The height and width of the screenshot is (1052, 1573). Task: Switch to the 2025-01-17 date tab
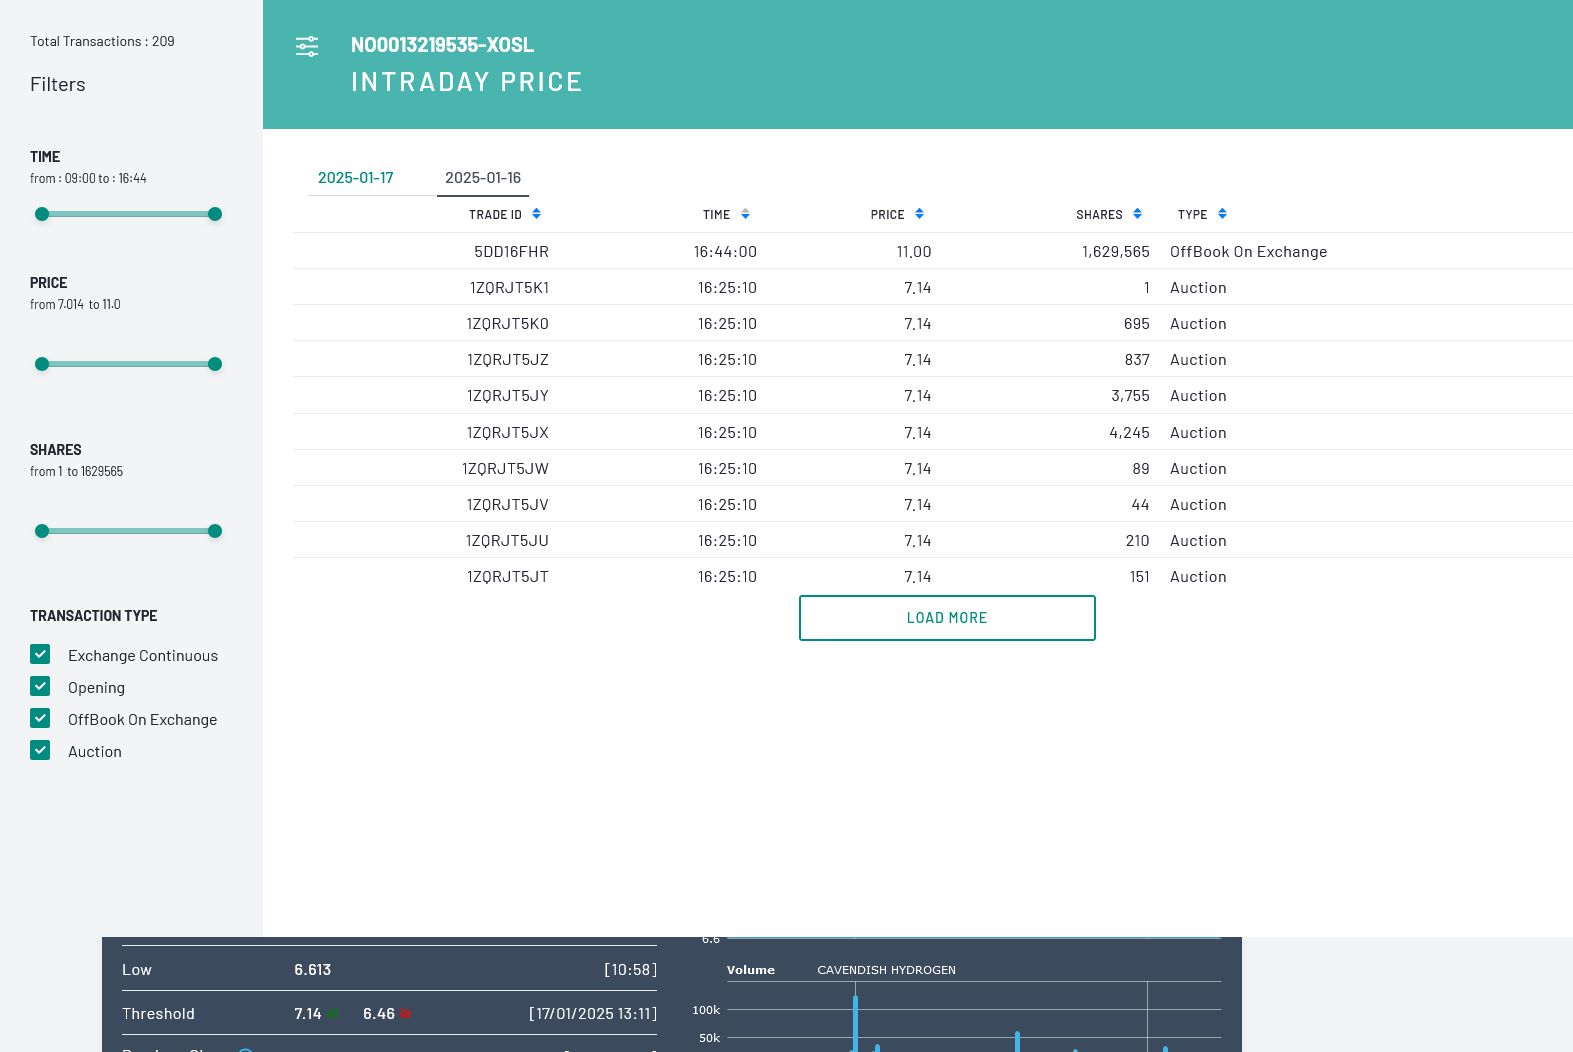[x=356, y=178]
